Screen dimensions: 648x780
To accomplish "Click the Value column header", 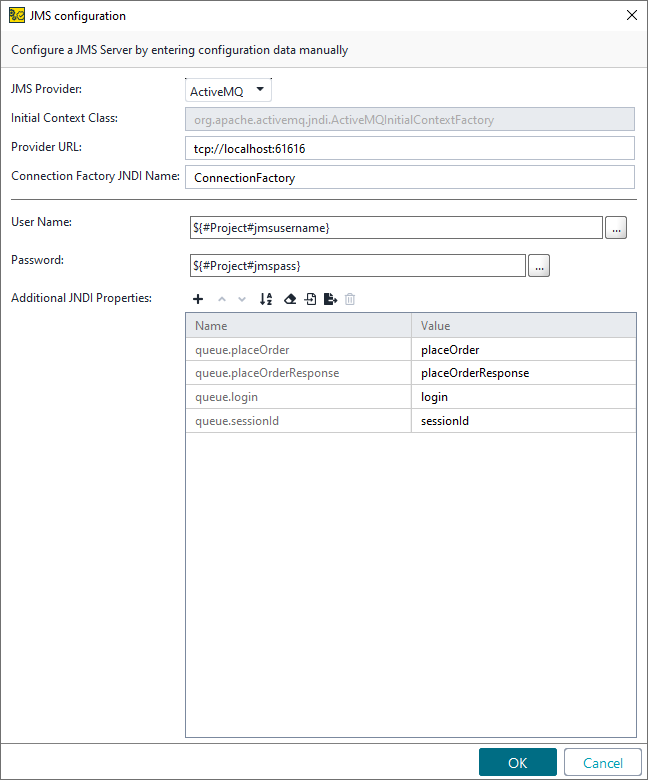I will pos(524,325).
